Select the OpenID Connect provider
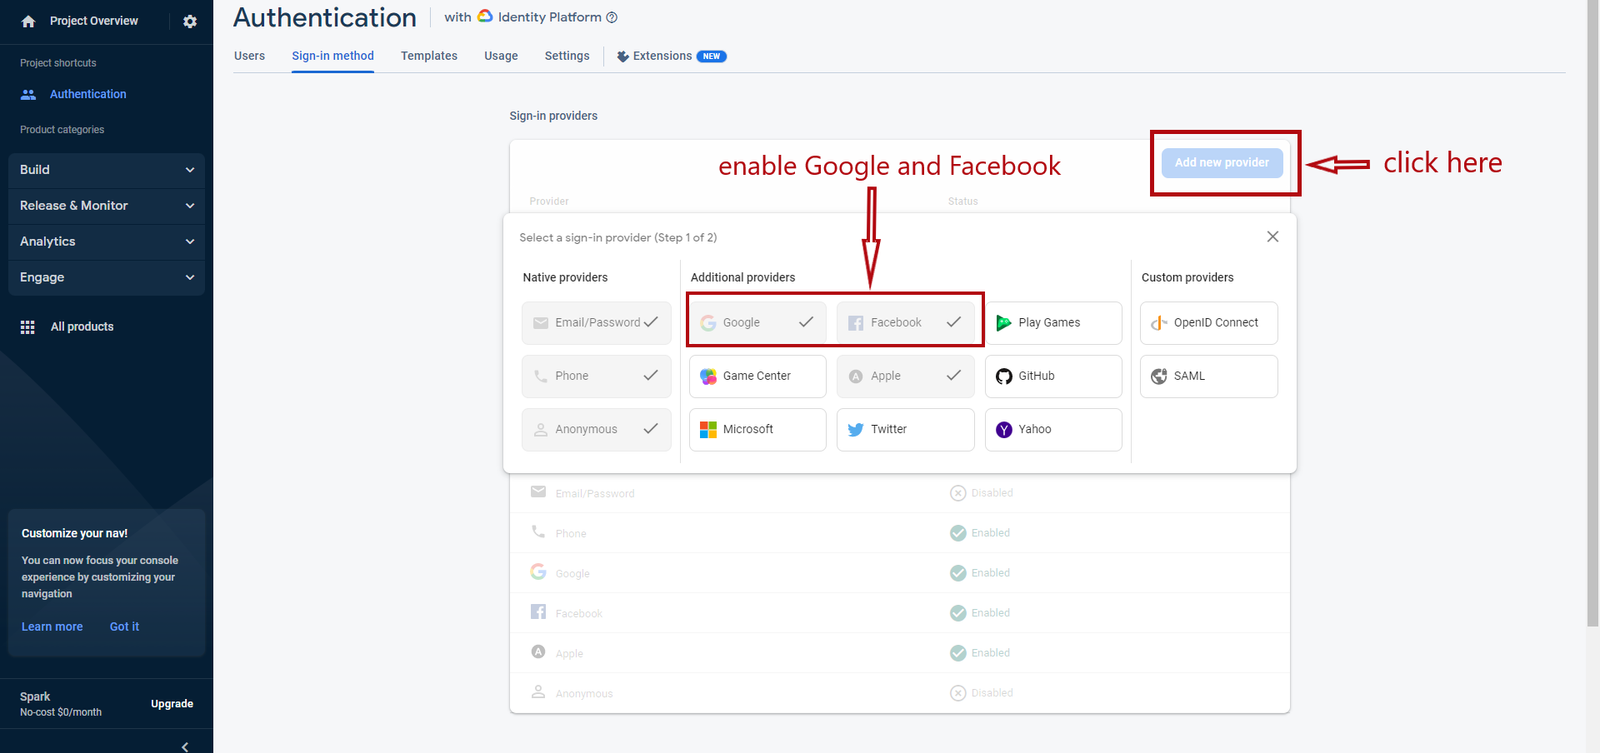This screenshot has height=753, width=1600. coord(1209,323)
